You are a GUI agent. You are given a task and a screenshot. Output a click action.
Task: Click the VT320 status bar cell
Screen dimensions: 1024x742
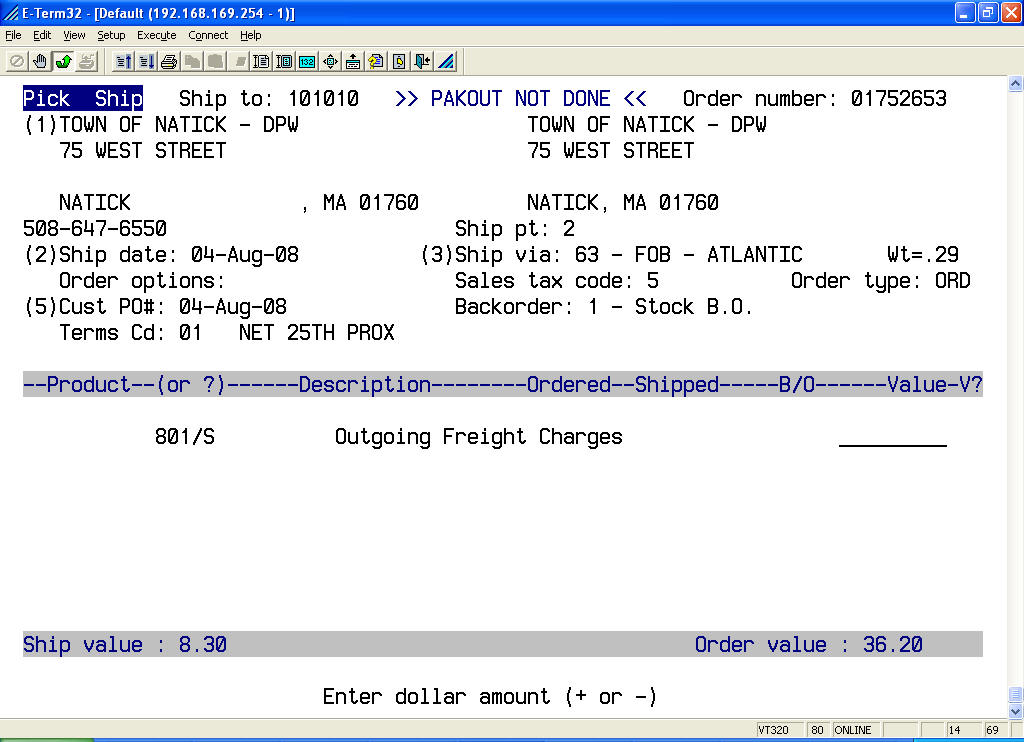tap(780, 730)
